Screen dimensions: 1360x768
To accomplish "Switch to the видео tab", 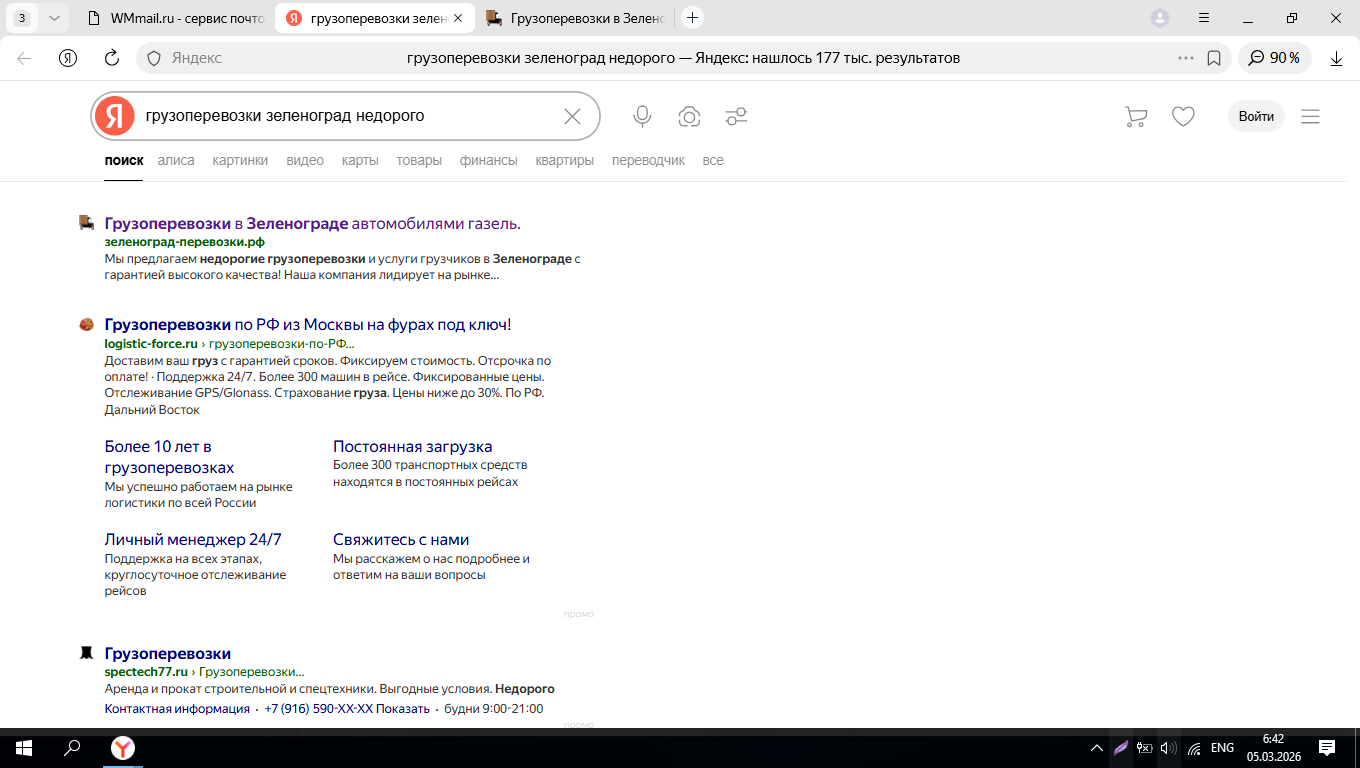I will click(x=305, y=160).
